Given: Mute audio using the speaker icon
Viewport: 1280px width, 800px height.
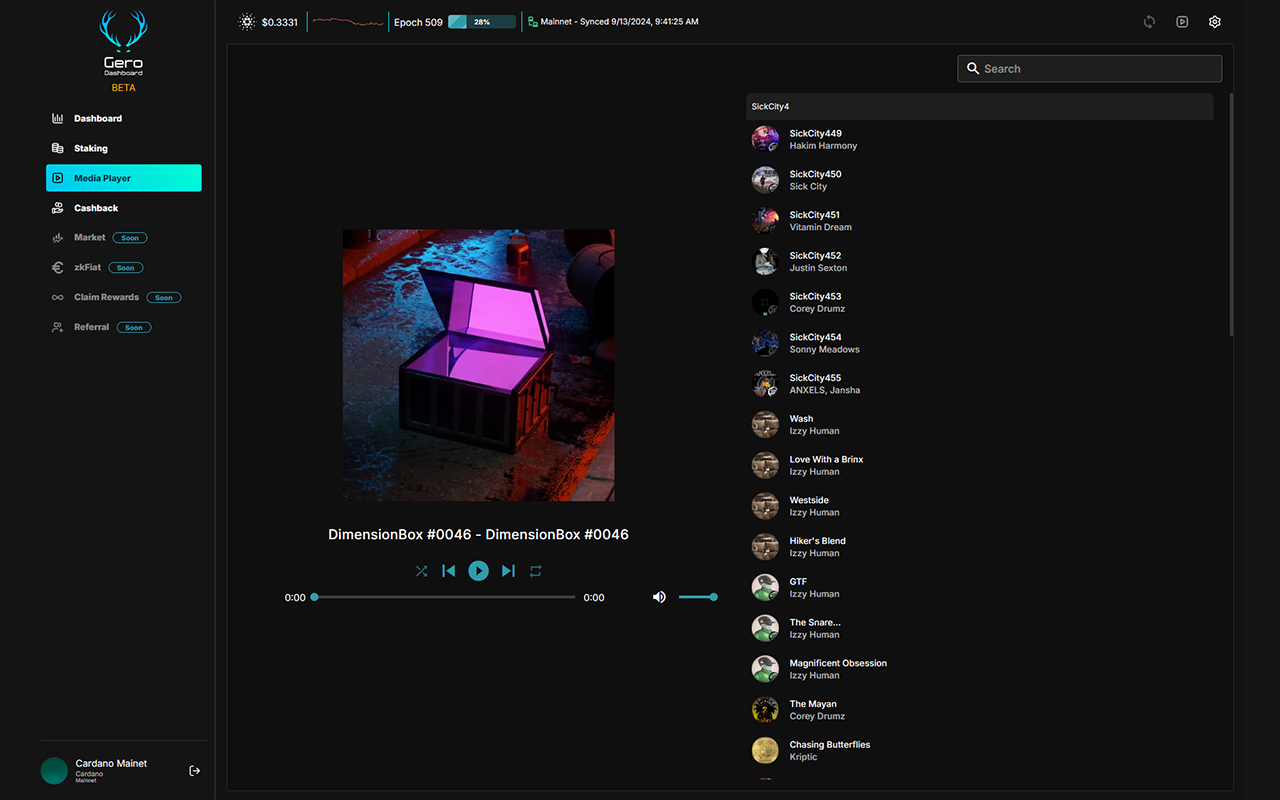Looking at the screenshot, I should point(659,596).
